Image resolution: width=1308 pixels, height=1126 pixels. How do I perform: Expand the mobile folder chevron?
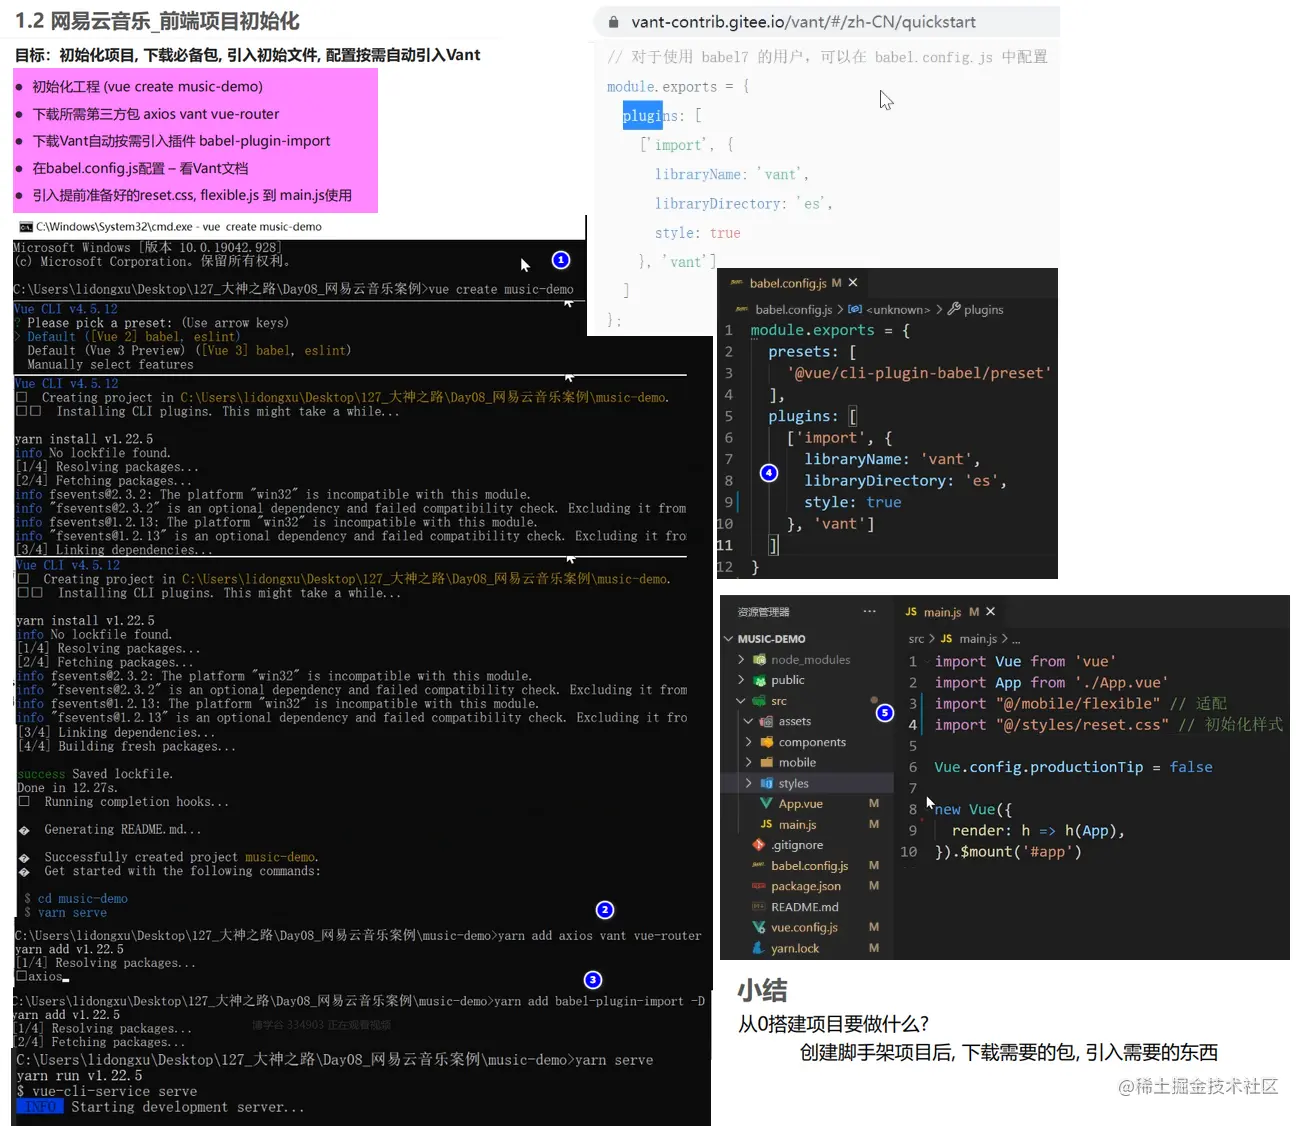[x=748, y=762]
